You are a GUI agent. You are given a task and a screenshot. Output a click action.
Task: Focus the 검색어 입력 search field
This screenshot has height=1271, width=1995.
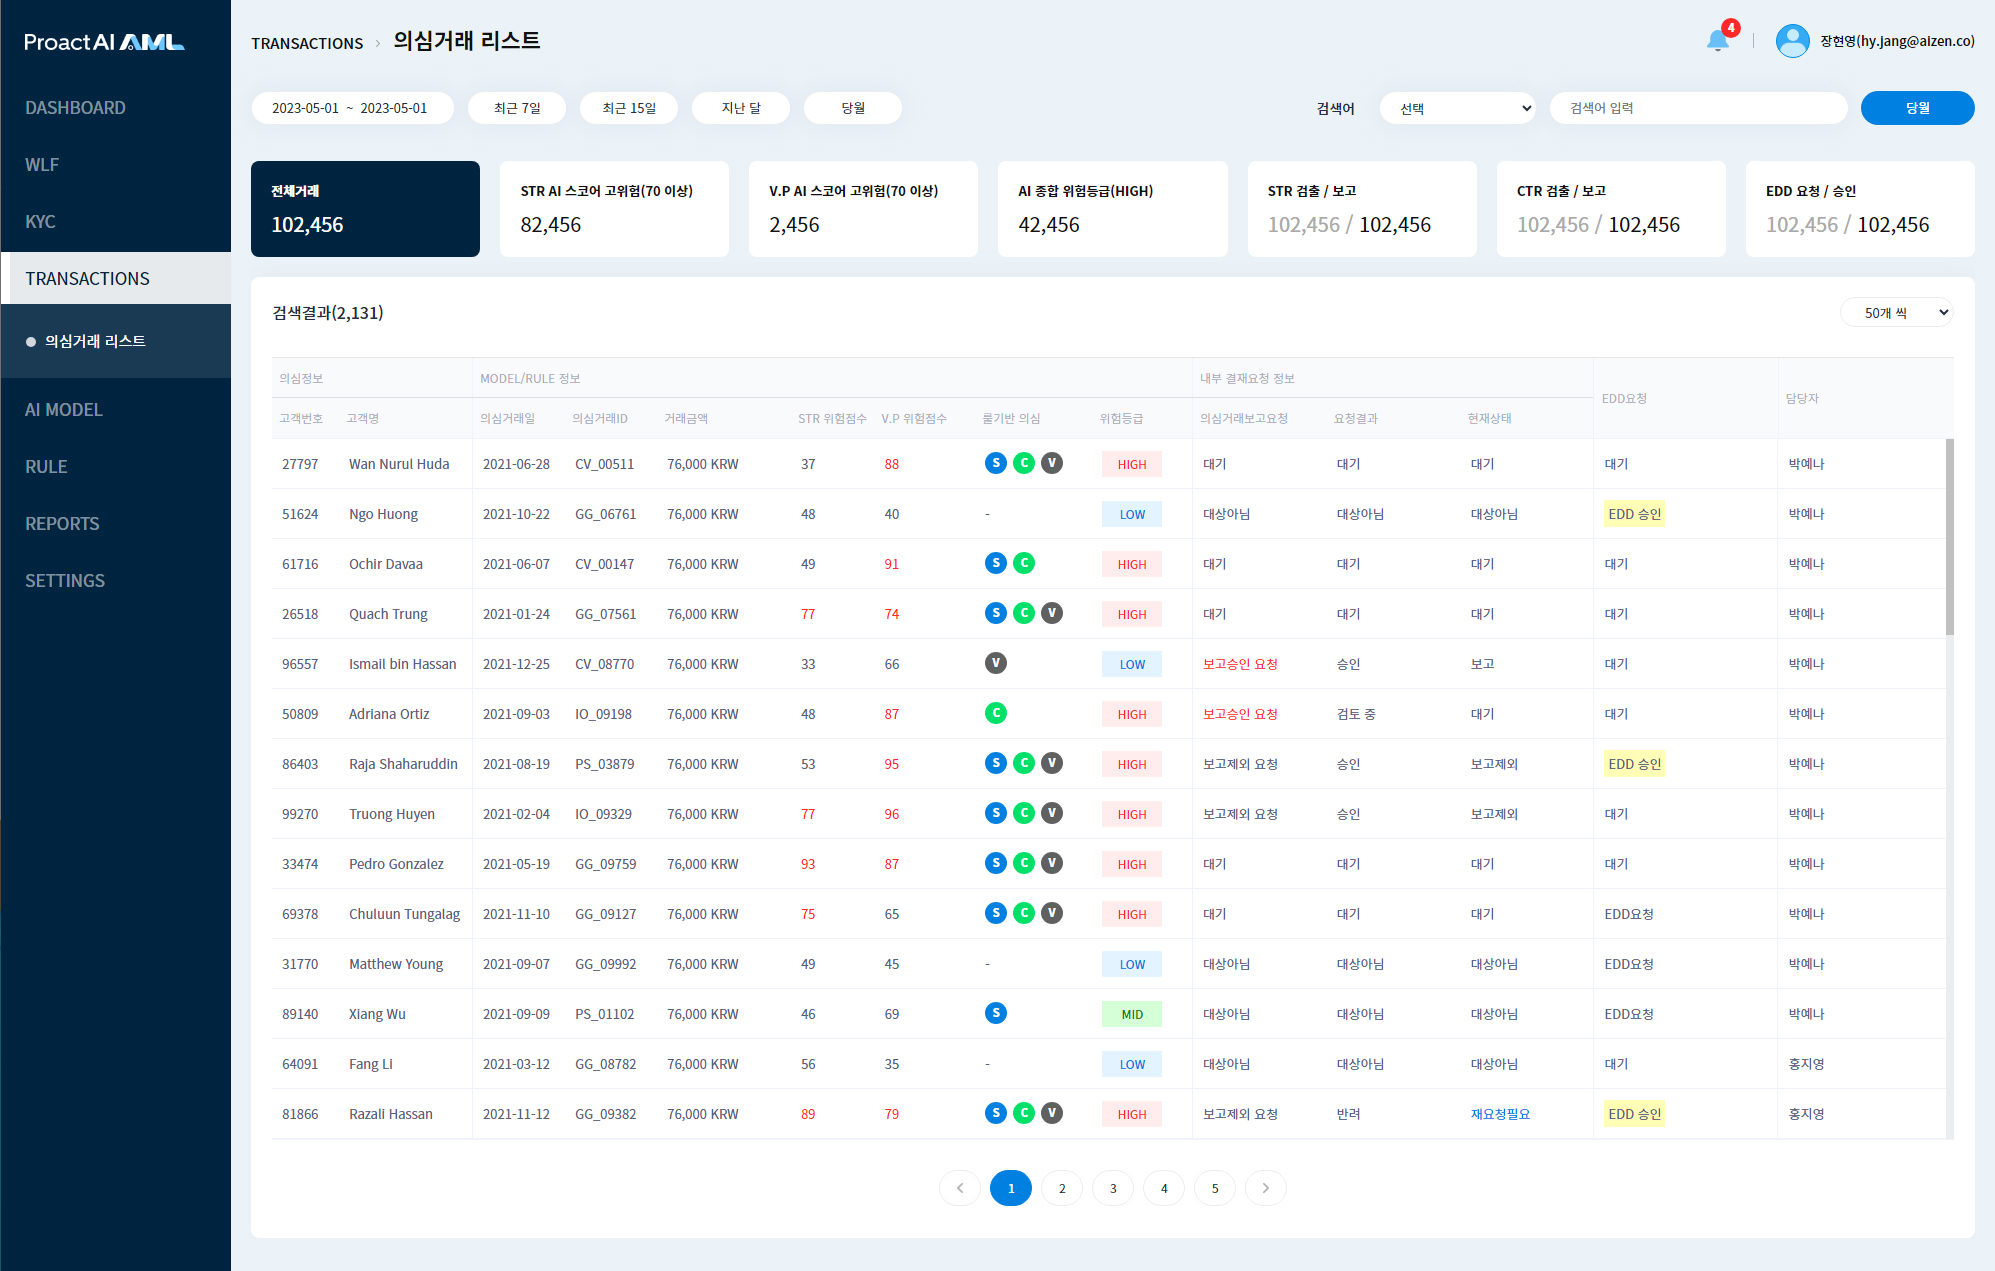coord(1697,108)
